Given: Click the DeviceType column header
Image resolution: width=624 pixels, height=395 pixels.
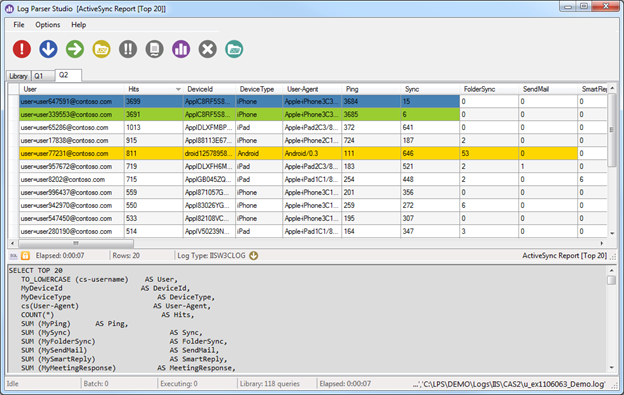Looking at the screenshot, I should click(x=259, y=89).
